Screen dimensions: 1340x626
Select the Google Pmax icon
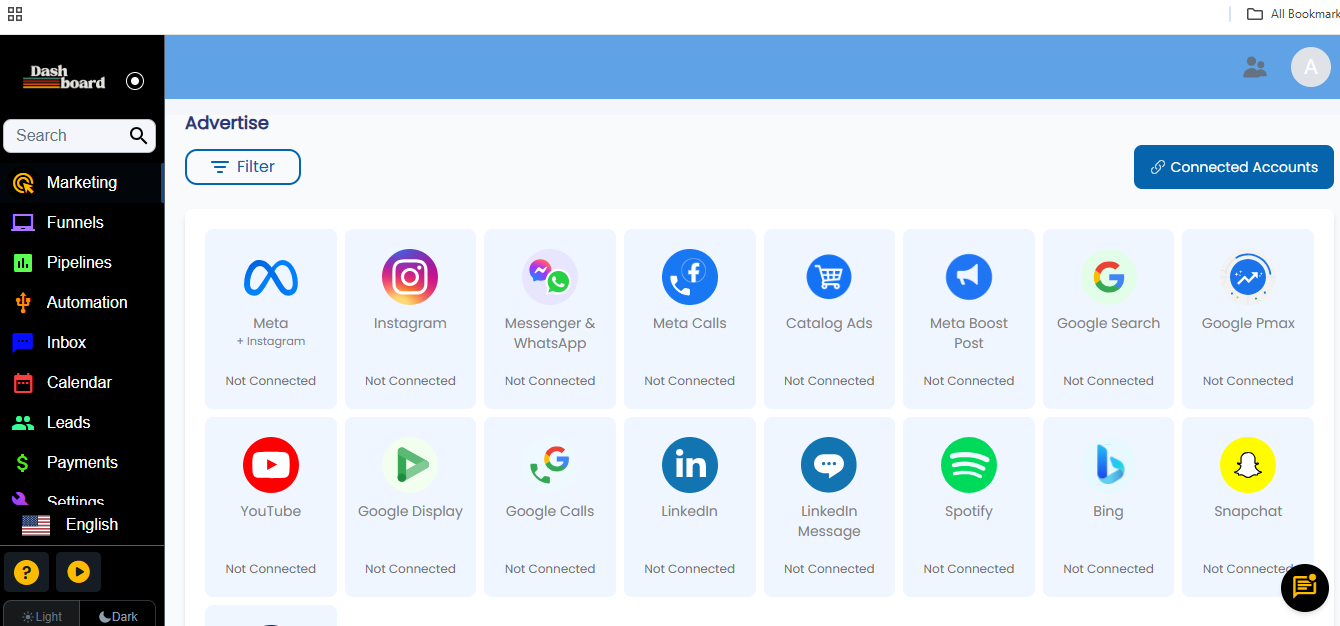pyautogui.click(x=1248, y=277)
